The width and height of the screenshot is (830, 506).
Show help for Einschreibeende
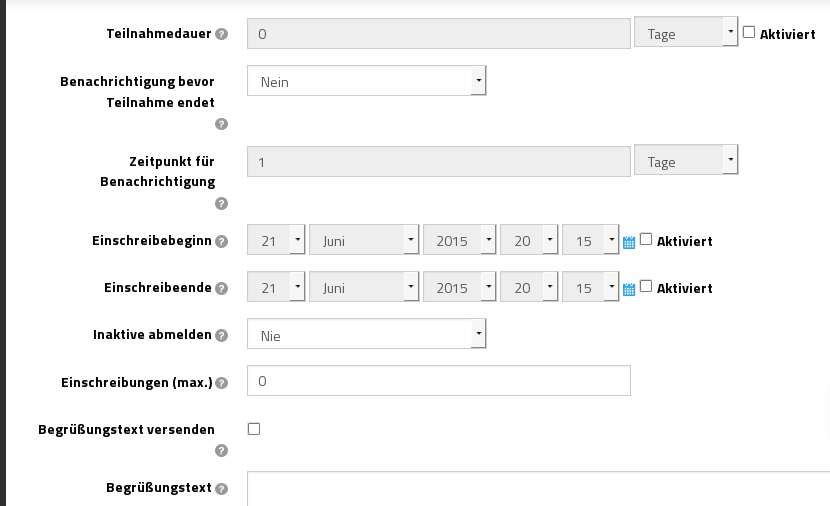point(221,288)
